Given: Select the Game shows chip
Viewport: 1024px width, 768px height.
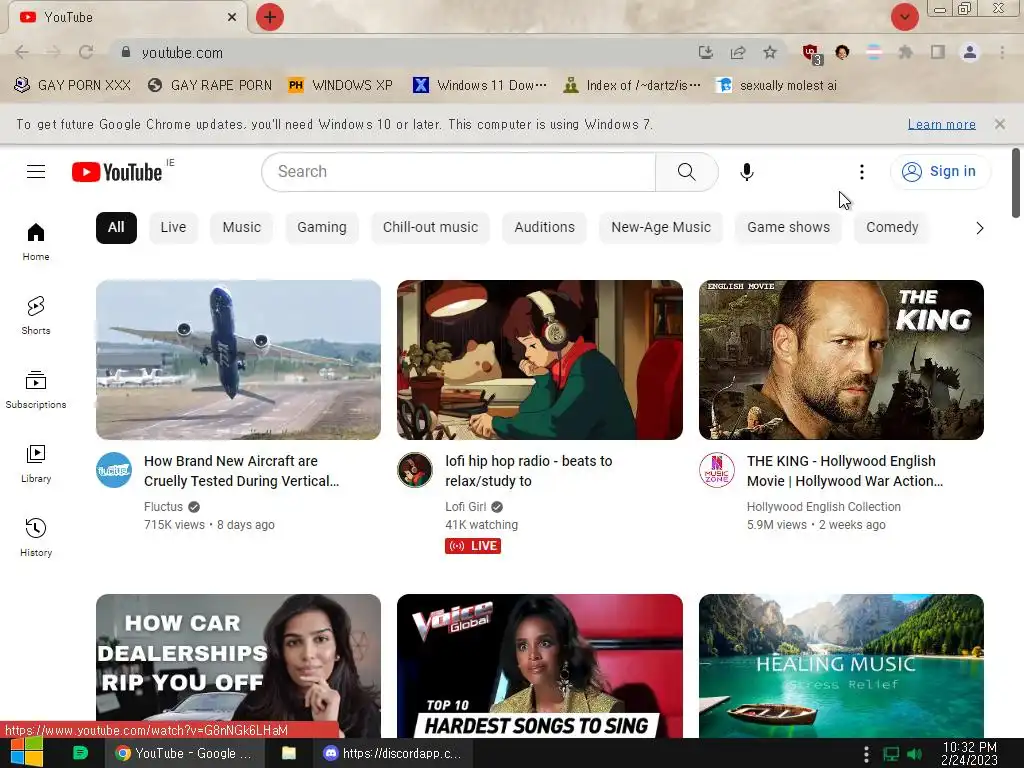Looking at the screenshot, I should 788,227.
